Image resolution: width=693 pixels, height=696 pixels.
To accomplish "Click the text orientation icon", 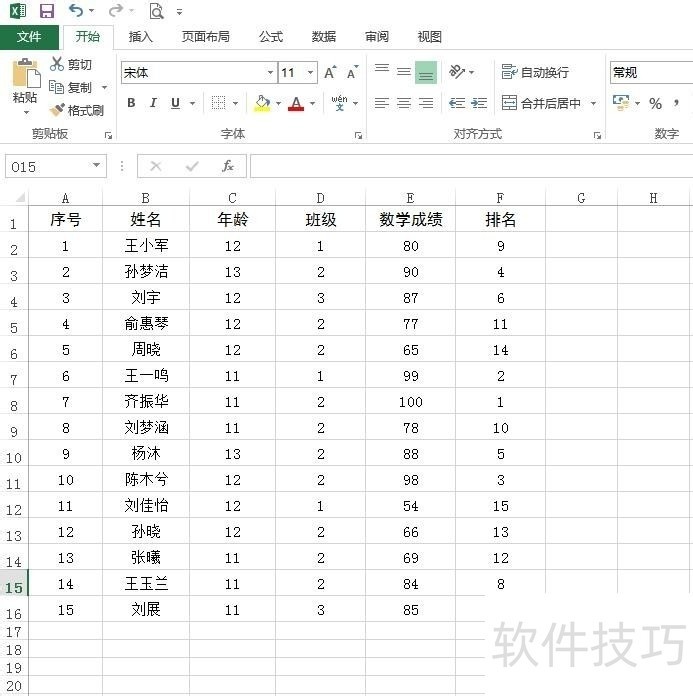I will 457,71.
